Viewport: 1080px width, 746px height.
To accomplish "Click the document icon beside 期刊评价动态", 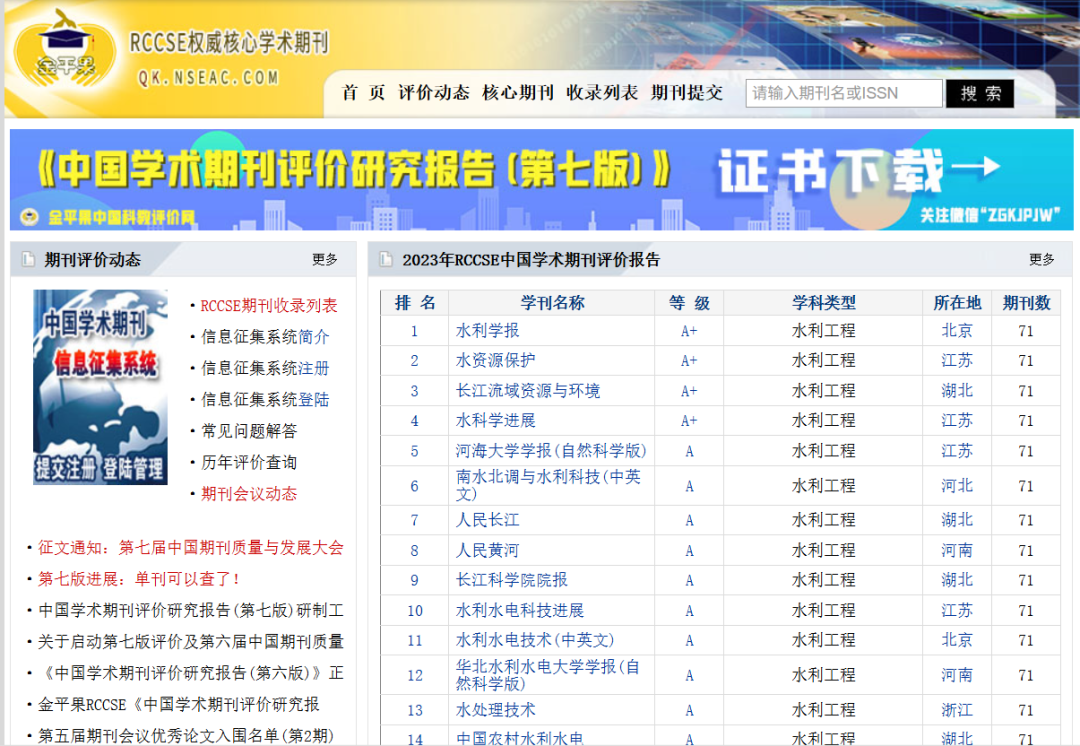I will point(27,259).
